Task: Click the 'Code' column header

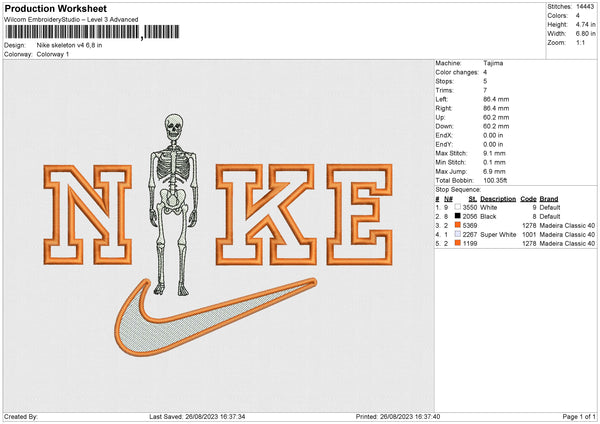Action: point(528,199)
